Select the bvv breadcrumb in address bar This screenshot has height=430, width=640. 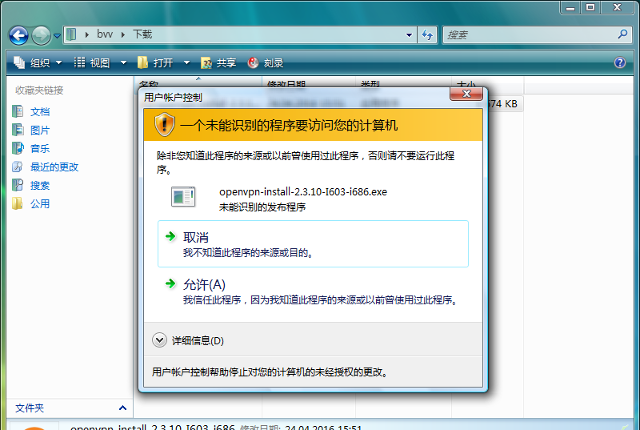104,34
